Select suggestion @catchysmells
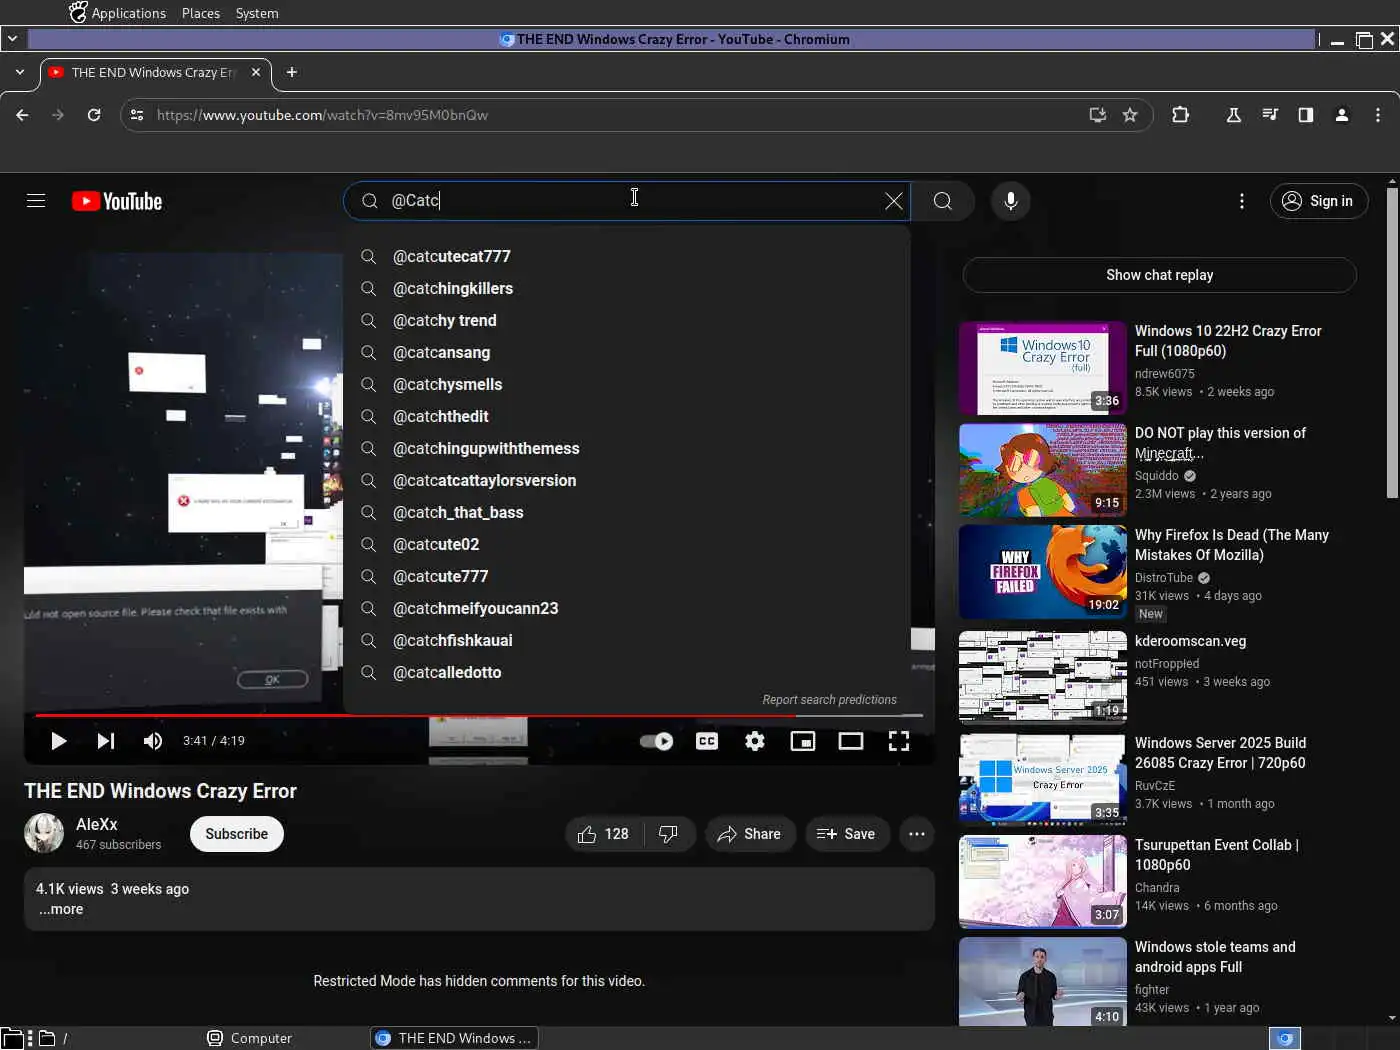Viewport: 1400px width, 1050px height. (627, 385)
